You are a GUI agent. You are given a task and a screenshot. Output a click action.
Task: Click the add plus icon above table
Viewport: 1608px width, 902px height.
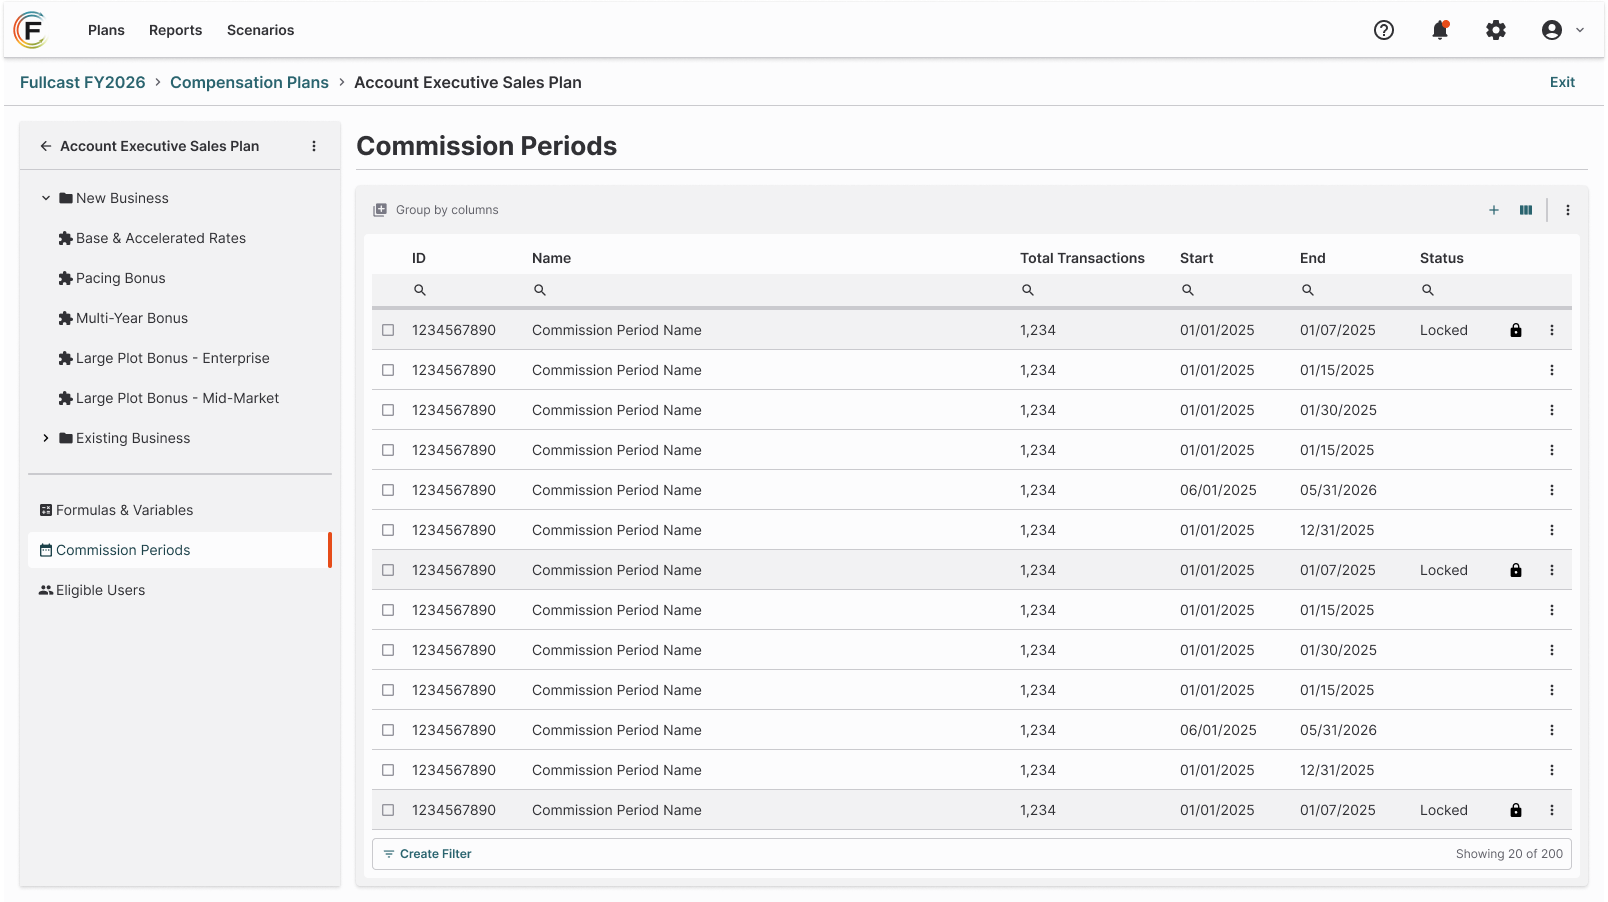click(x=1494, y=210)
